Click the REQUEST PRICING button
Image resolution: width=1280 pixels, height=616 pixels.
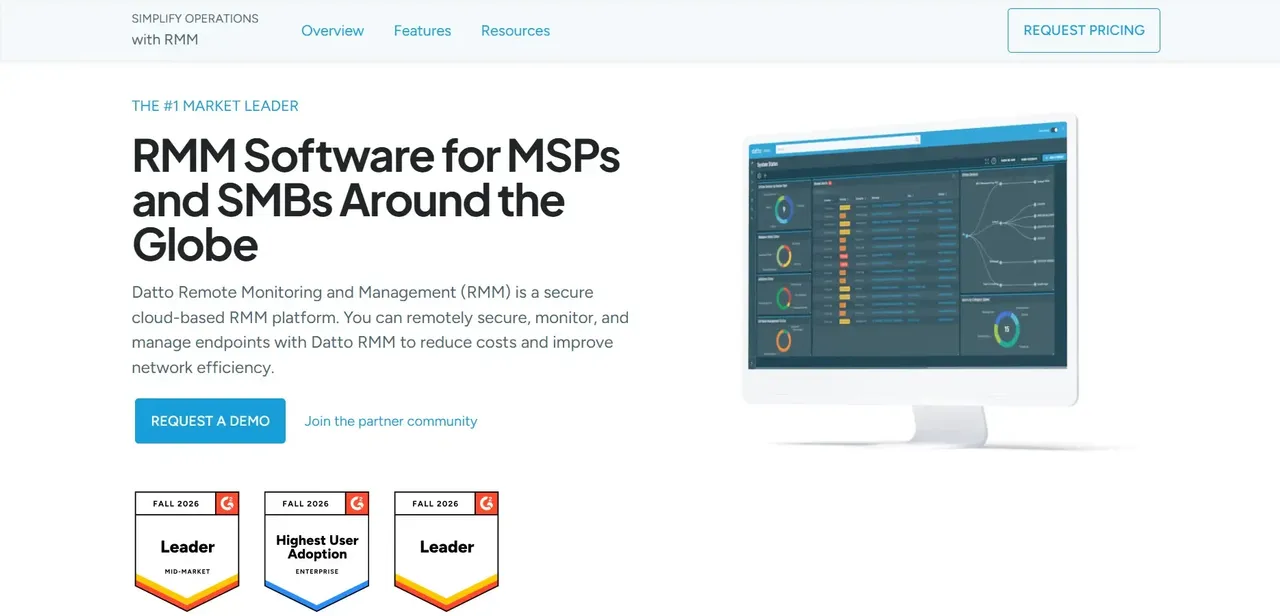[x=1084, y=30]
